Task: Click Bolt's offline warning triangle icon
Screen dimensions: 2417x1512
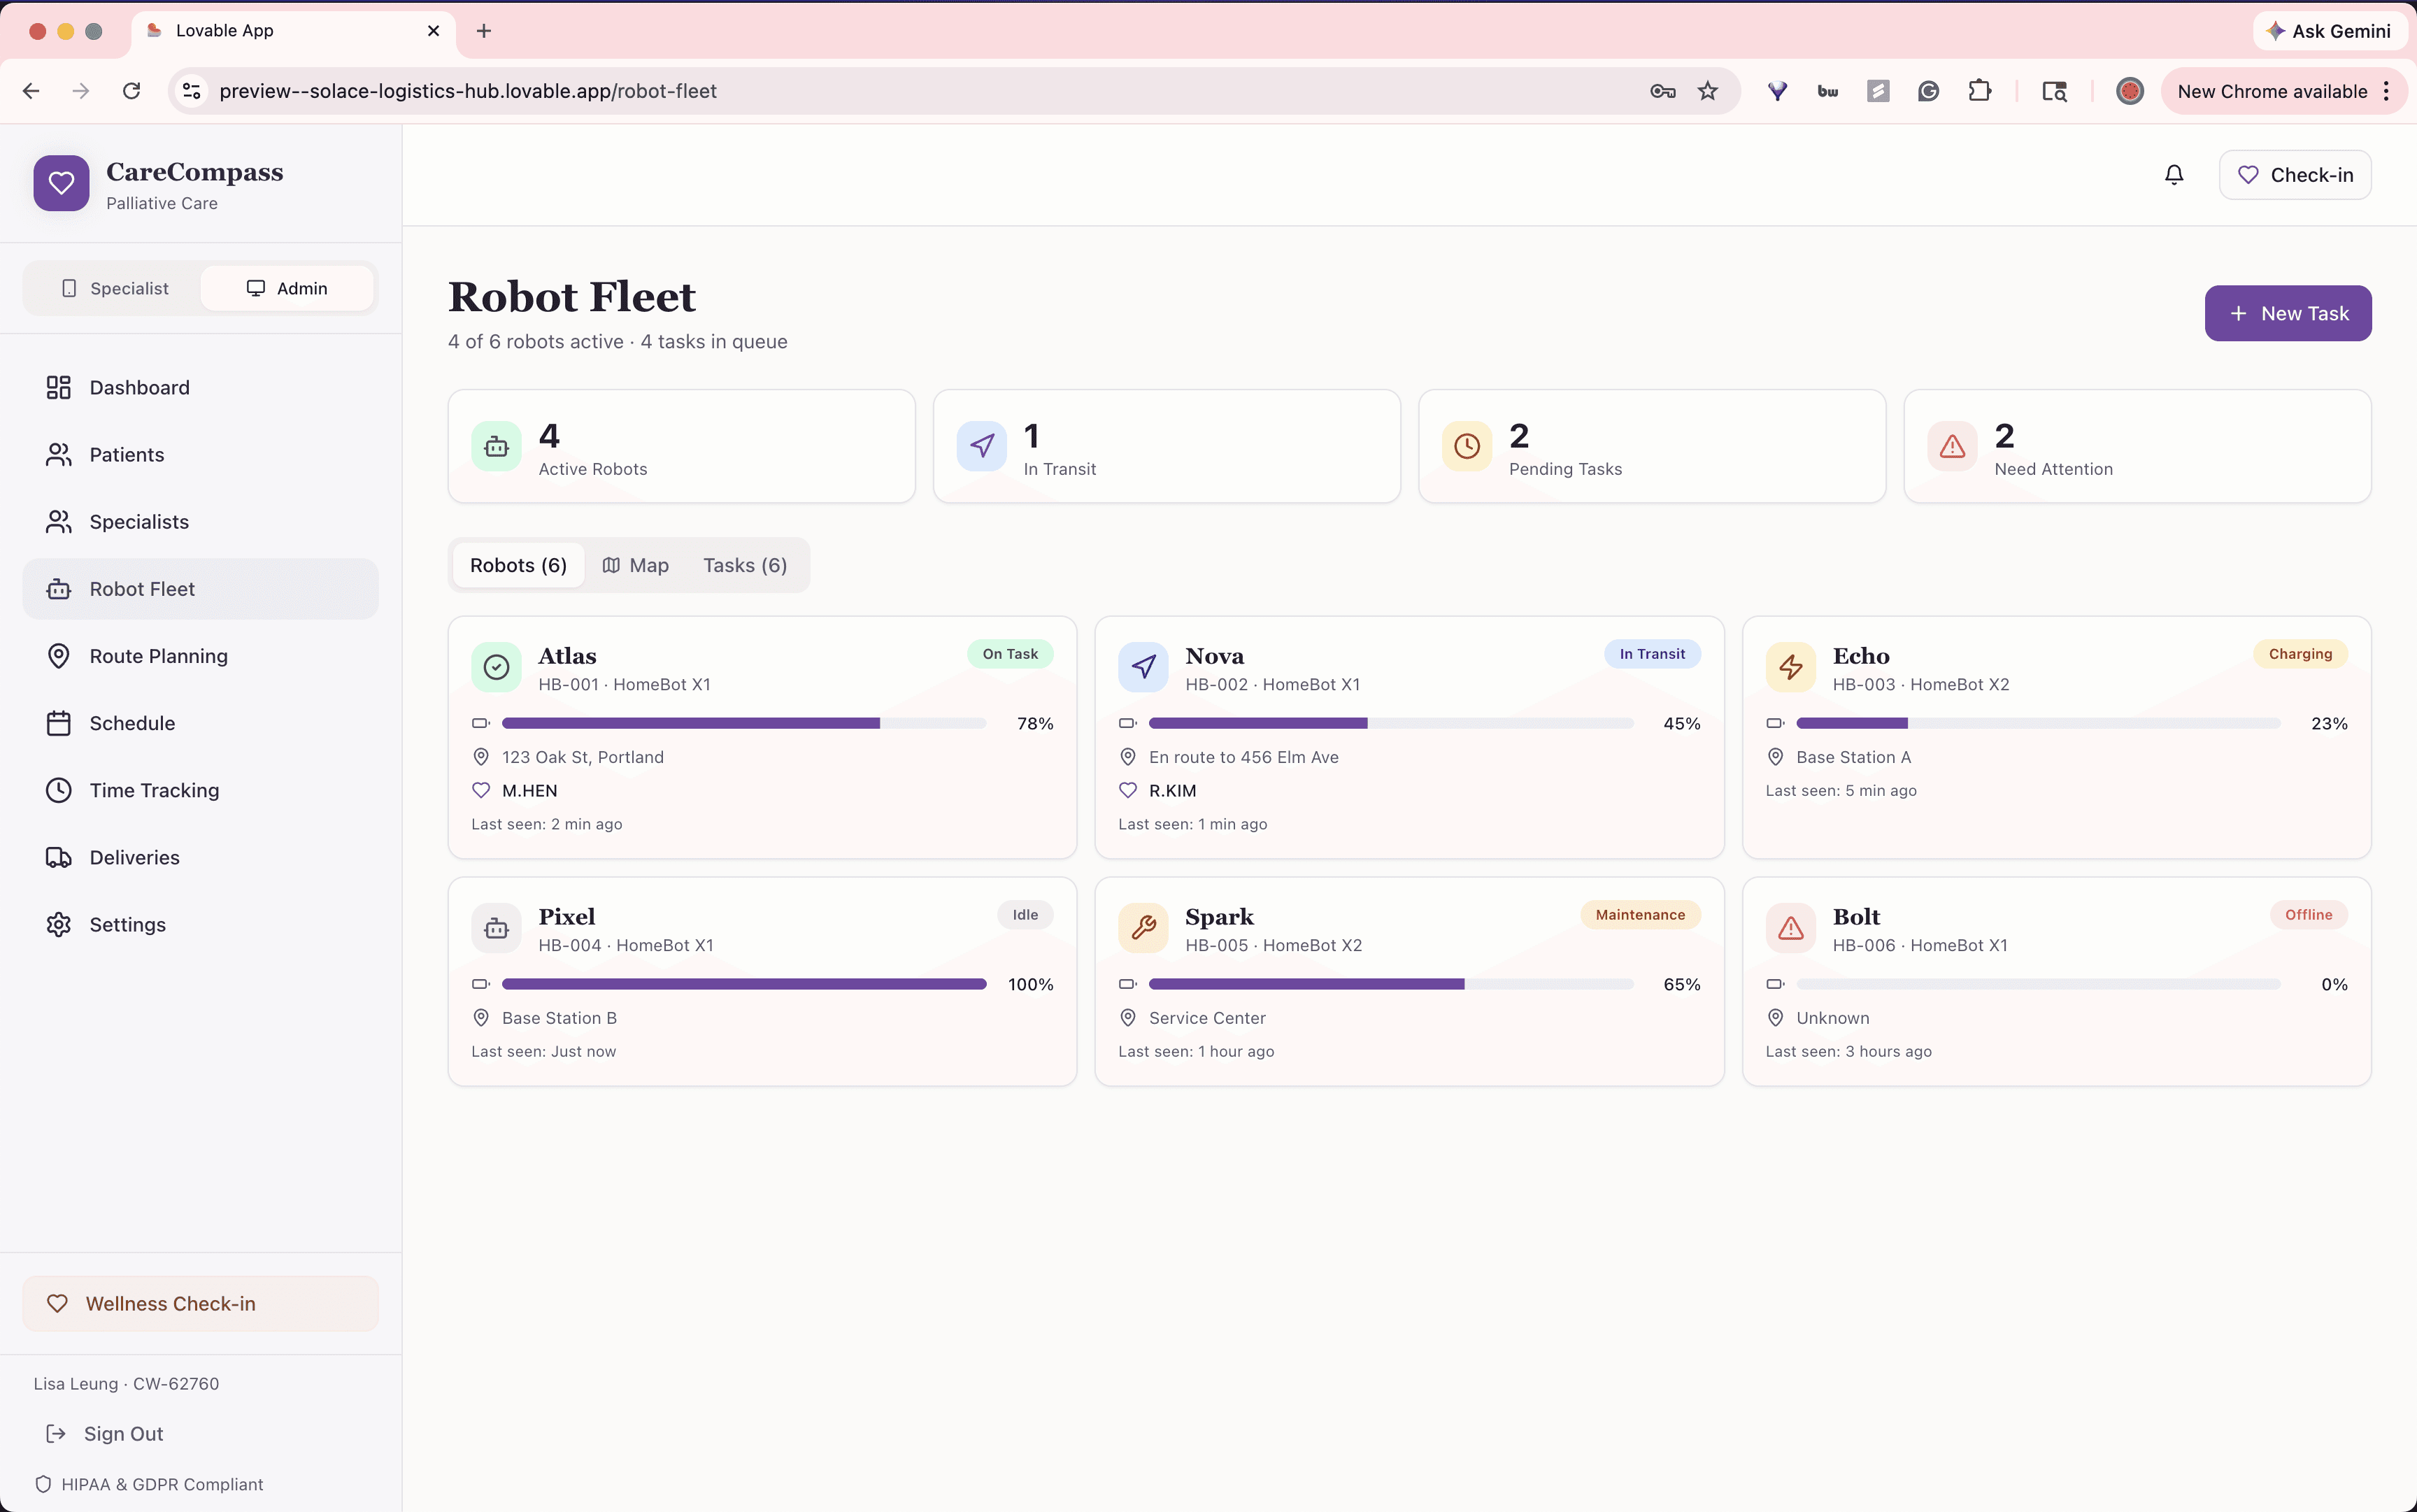Action: [x=1790, y=928]
